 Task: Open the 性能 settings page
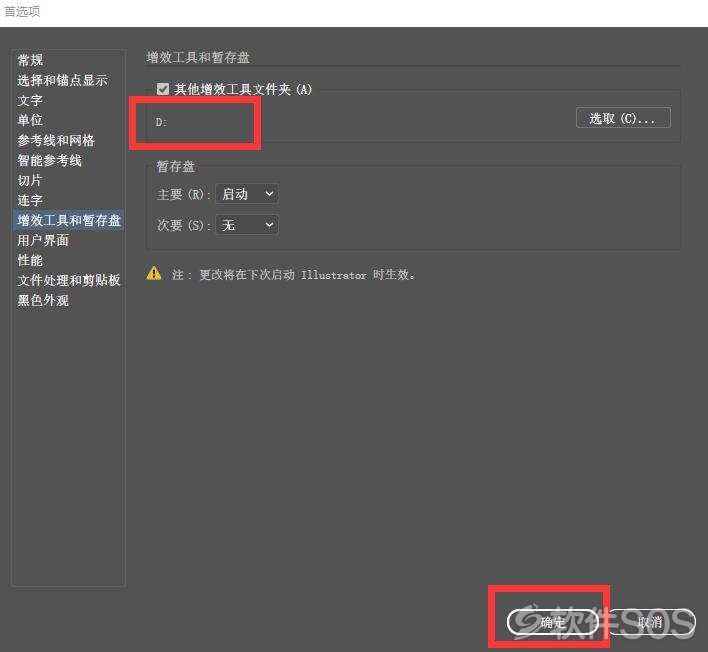coord(30,260)
